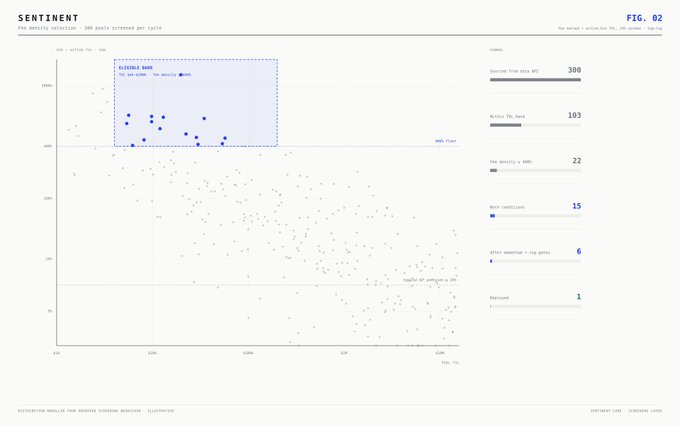680x425 pixels.
Task: Click the '400% floor' annotation
Action: [445, 141]
